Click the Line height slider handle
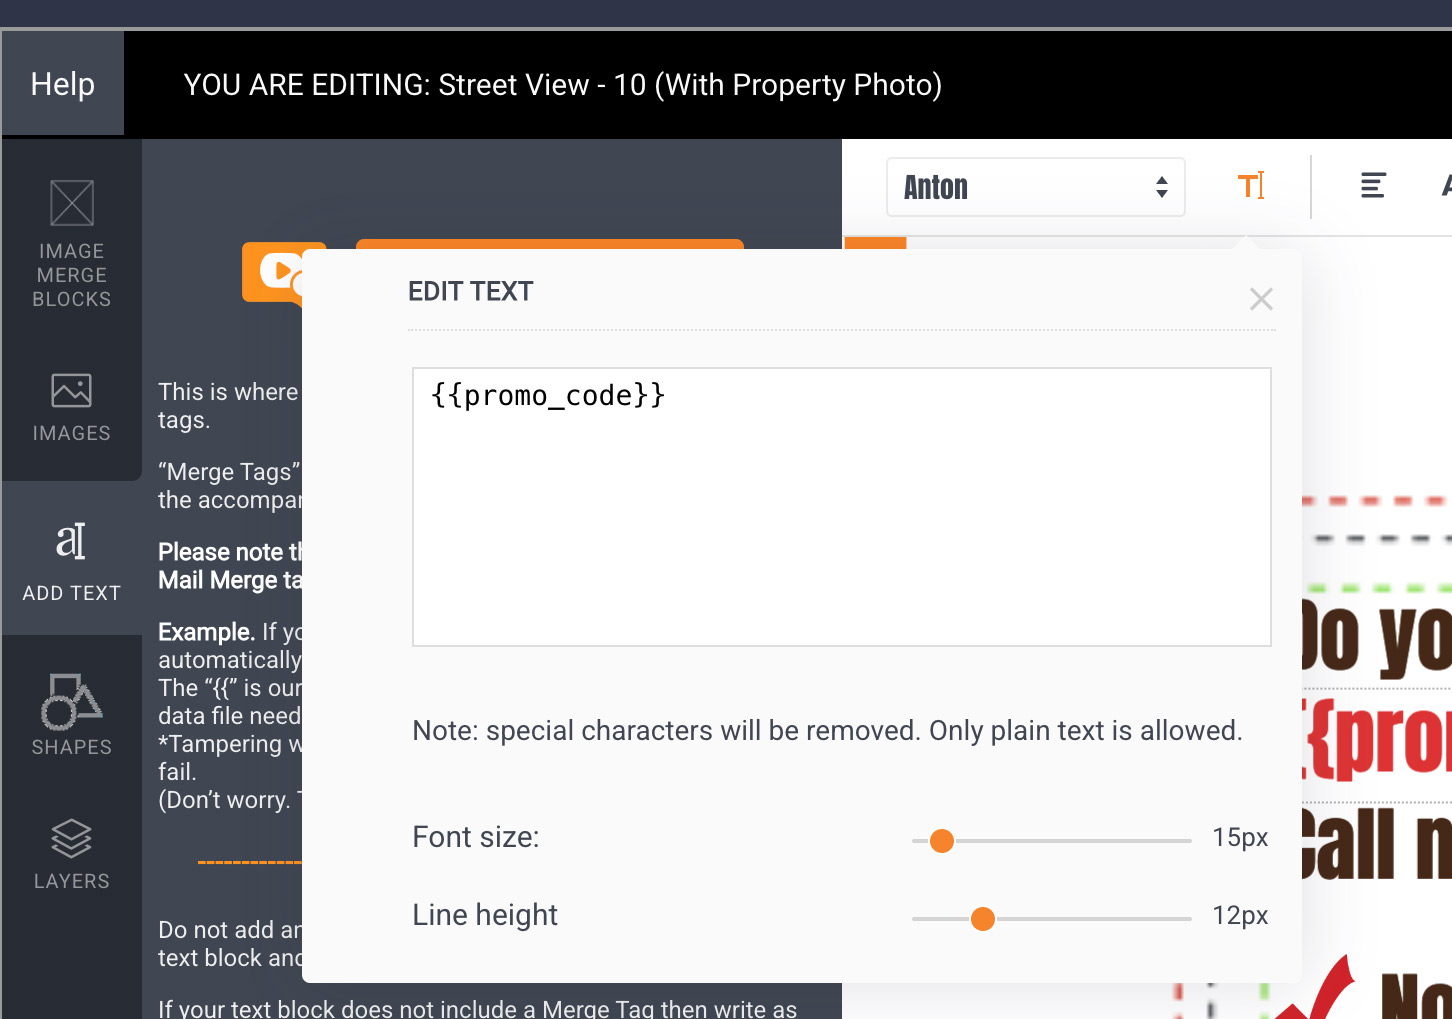This screenshot has height=1019, width=1452. [x=983, y=919]
